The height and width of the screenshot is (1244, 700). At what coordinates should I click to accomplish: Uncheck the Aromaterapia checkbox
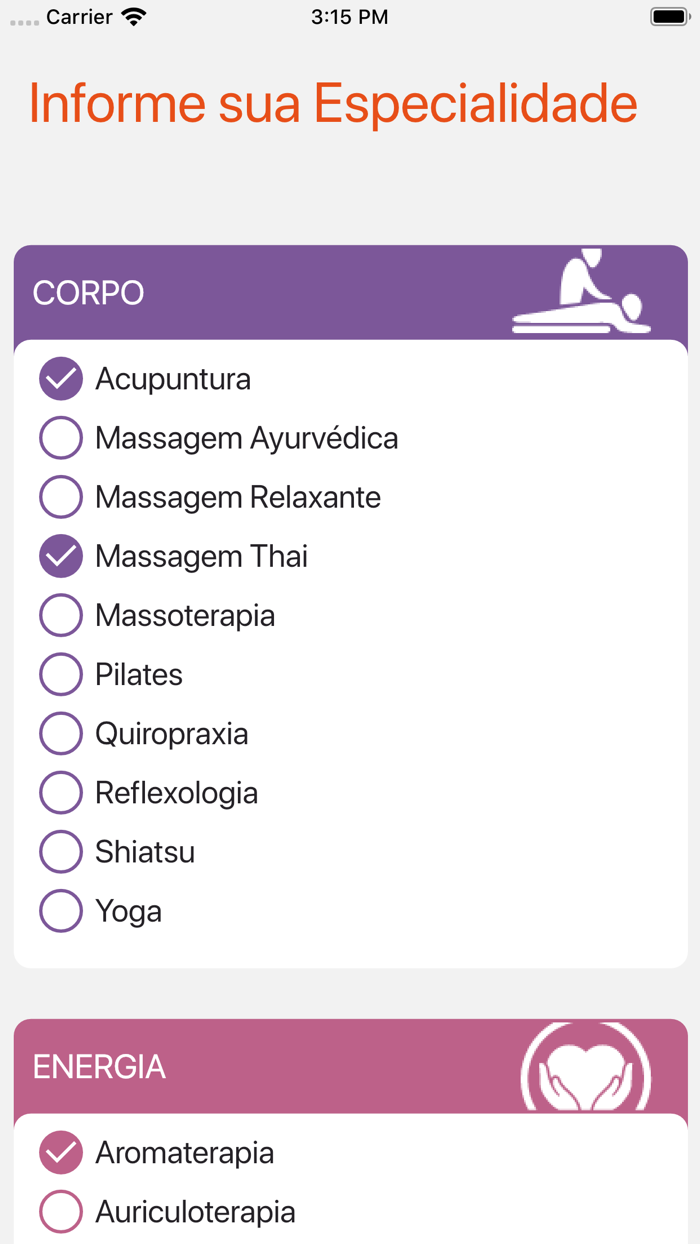[x=61, y=1153]
